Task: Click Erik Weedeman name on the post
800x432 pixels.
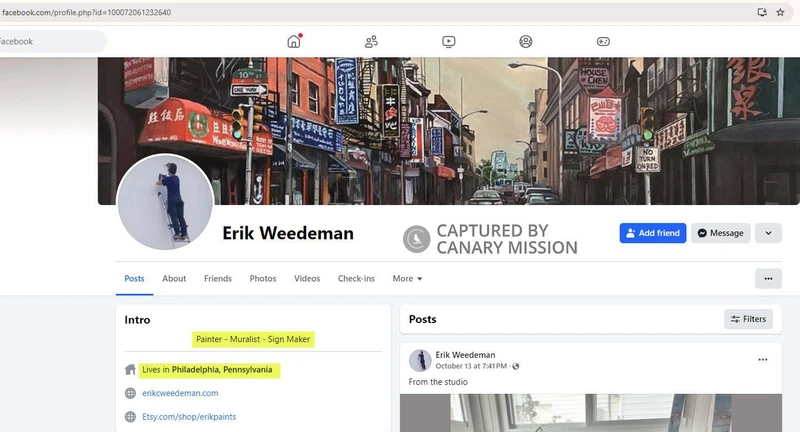Action: point(465,355)
